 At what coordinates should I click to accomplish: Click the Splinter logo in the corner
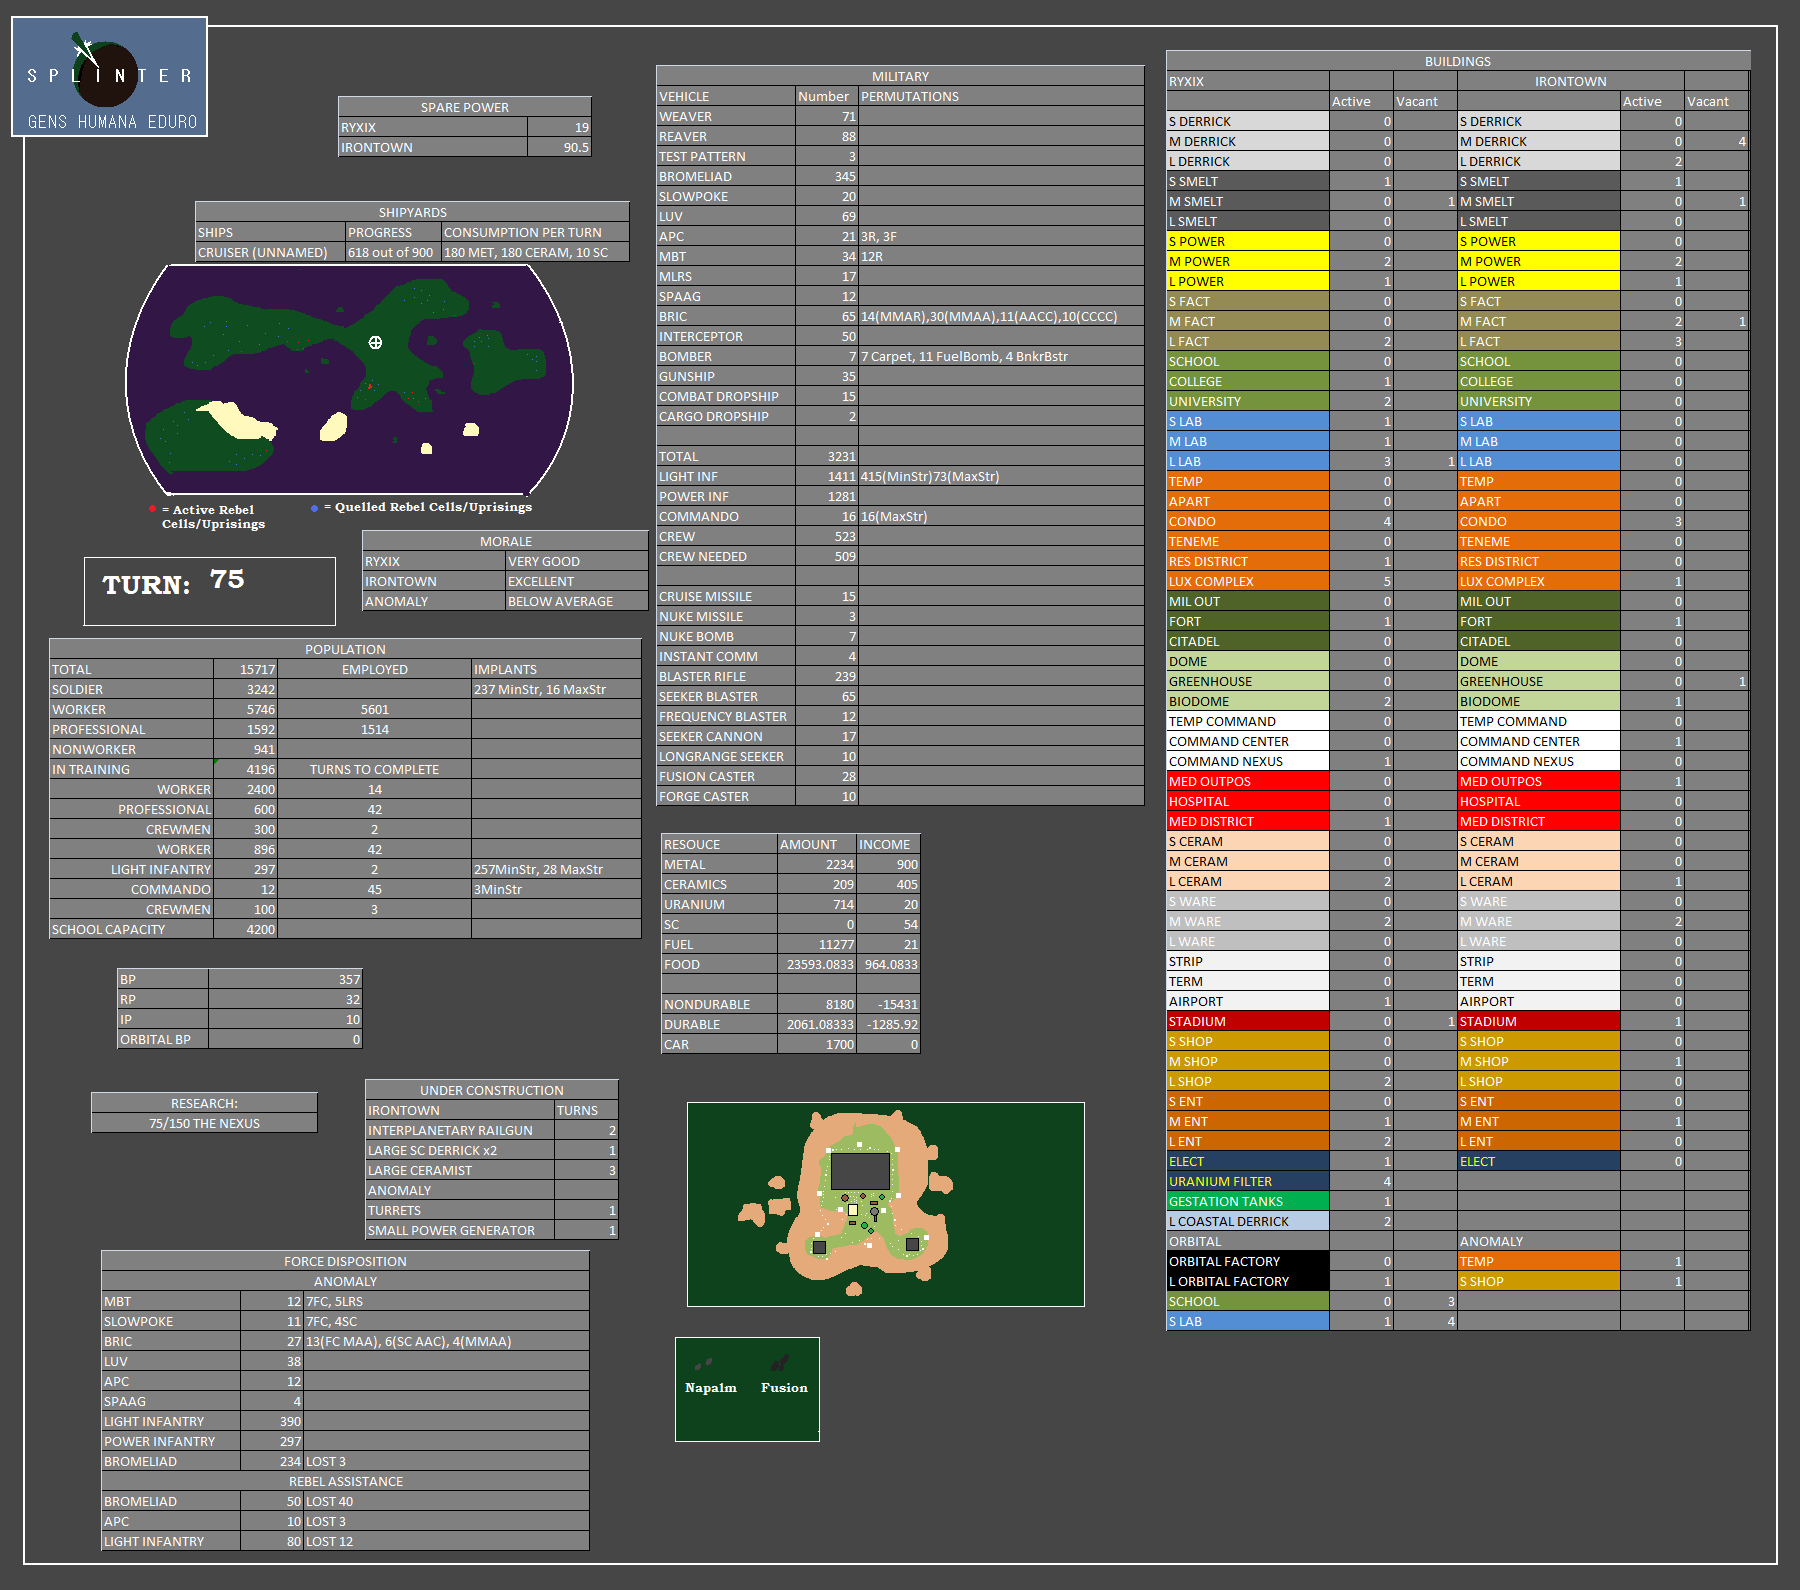coord(109,77)
